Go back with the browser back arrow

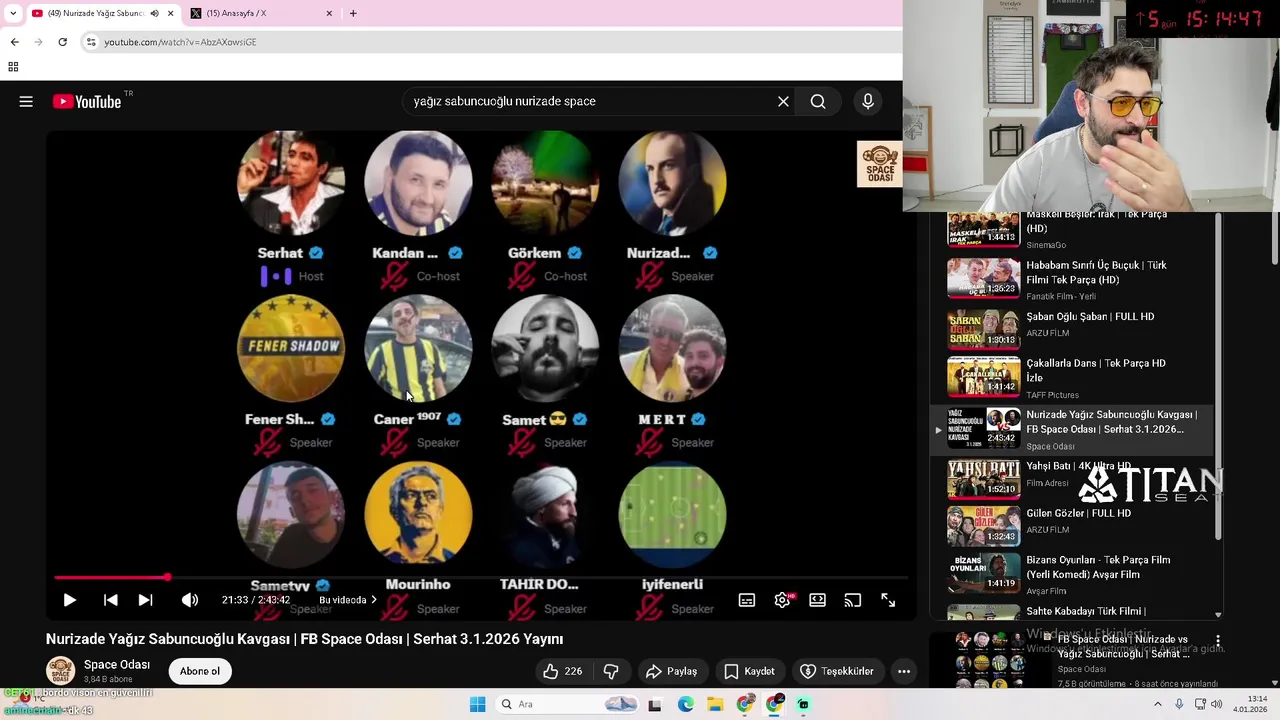click(14, 42)
